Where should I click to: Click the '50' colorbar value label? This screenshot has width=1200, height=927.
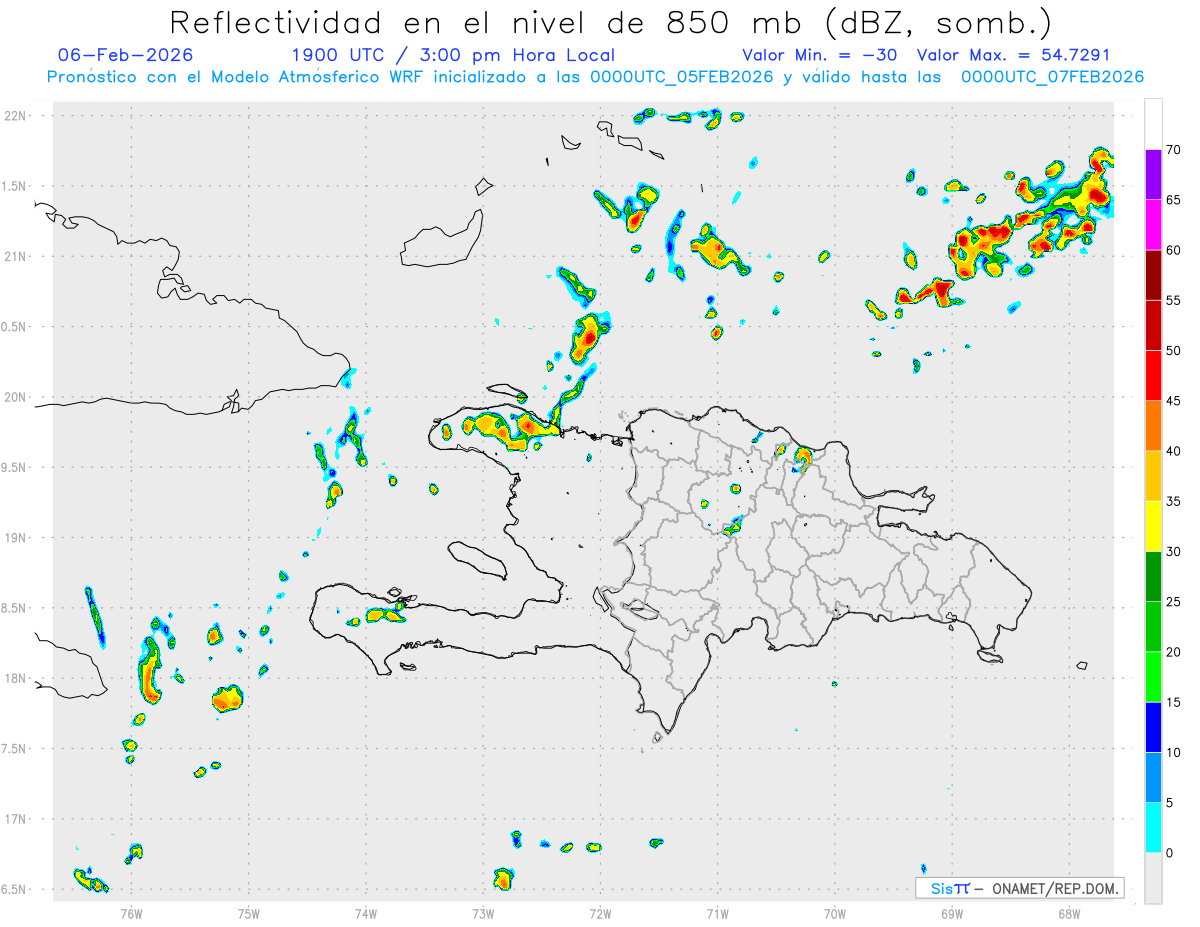(x=1174, y=351)
